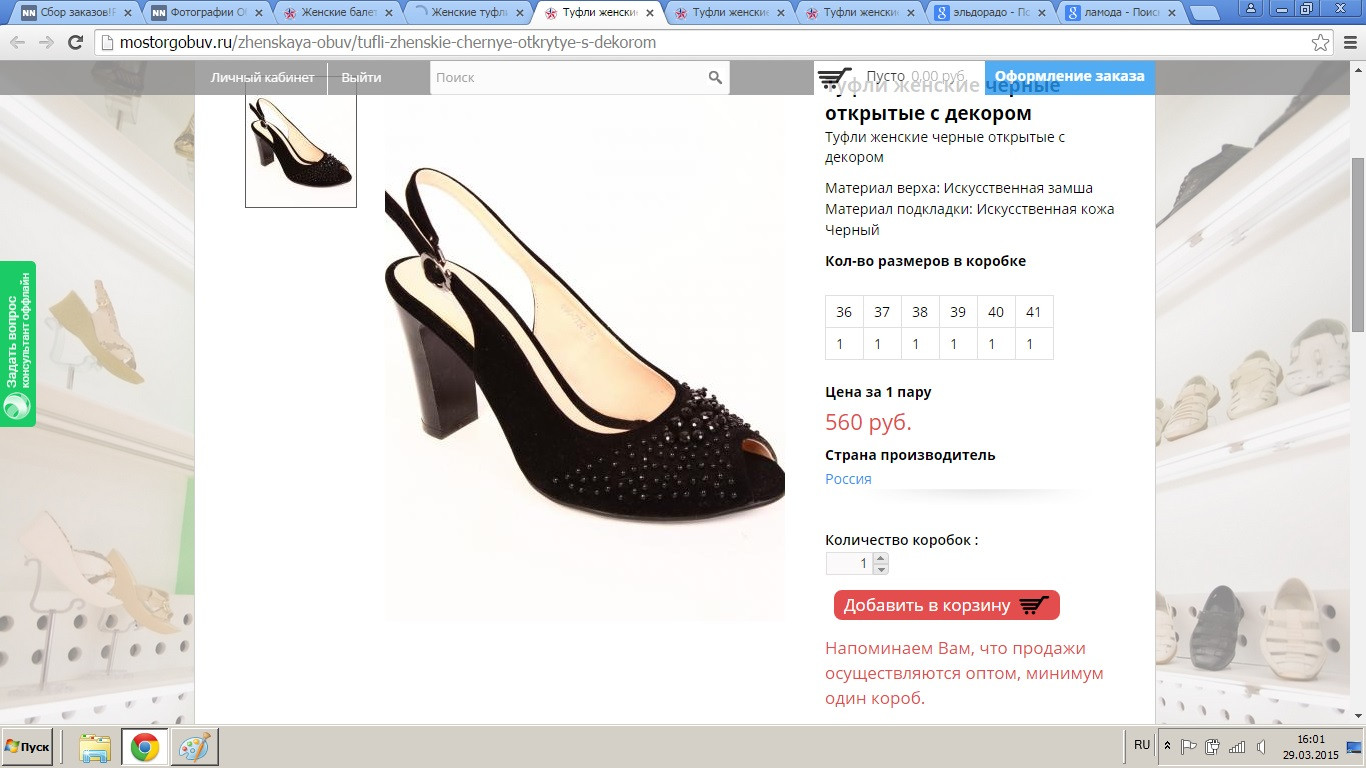Screen dimensions: 1366x768
Task: Click the browser back arrow
Action: tap(18, 43)
